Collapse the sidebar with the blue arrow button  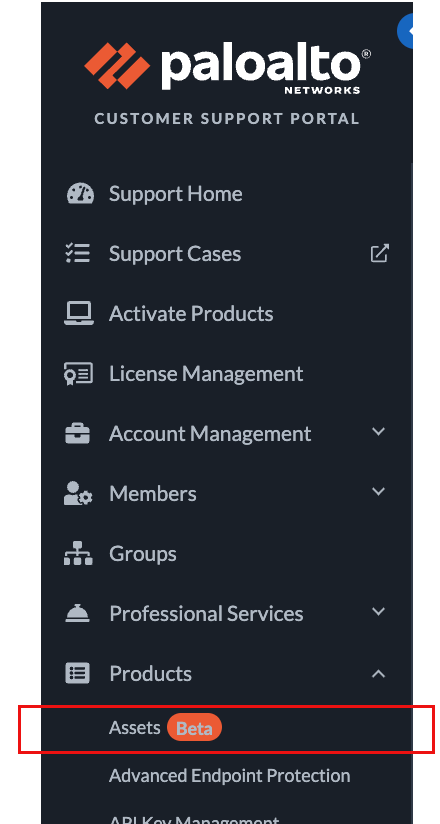coord(405,32)
